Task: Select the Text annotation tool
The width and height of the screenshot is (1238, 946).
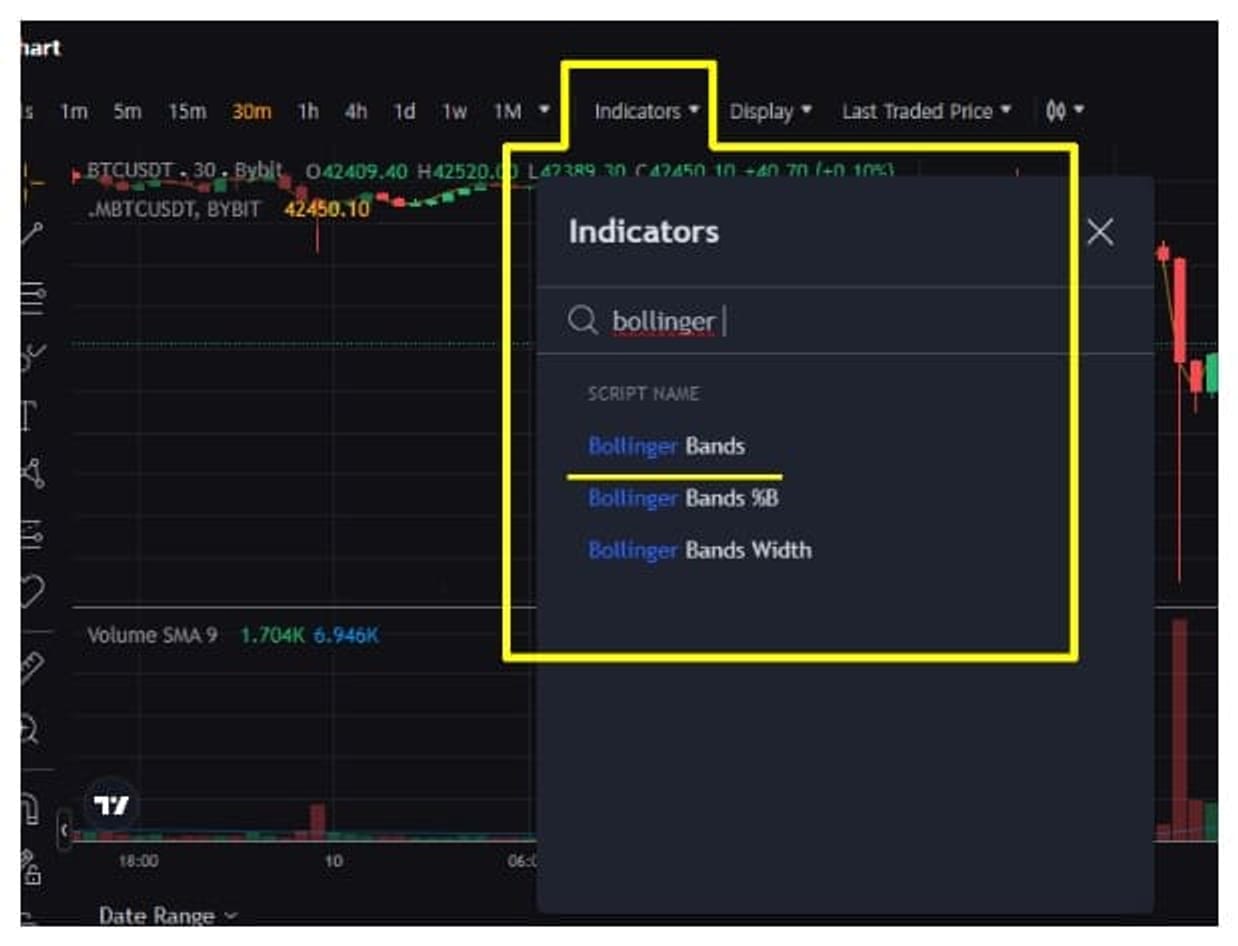Action: 29,414
